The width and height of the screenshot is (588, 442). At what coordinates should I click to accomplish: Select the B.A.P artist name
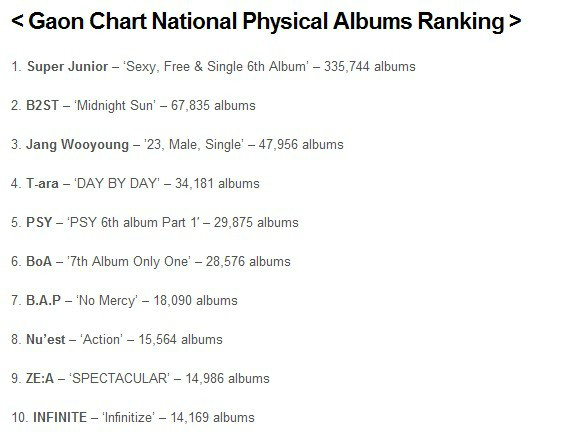pos(44,301)
